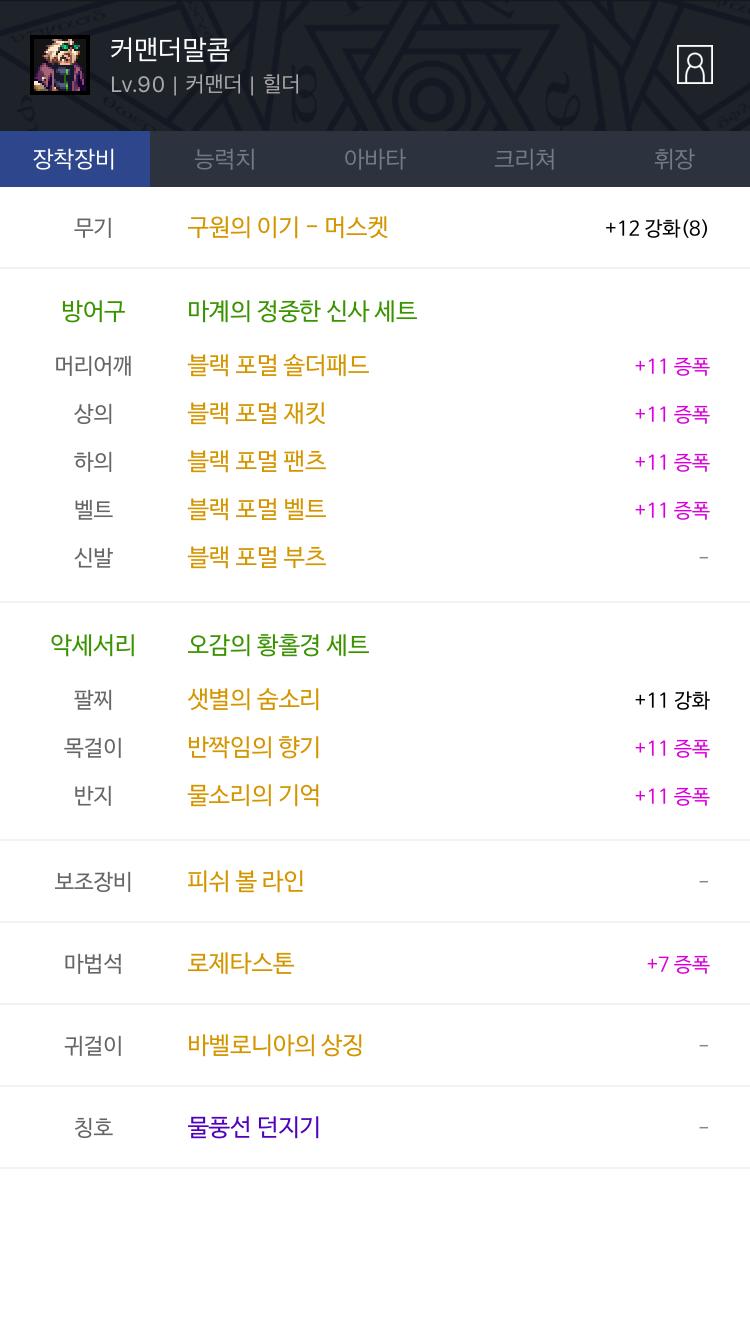Go to the 휘장 tab
The height and width of the screenshot is (1334, 750).
674,159
